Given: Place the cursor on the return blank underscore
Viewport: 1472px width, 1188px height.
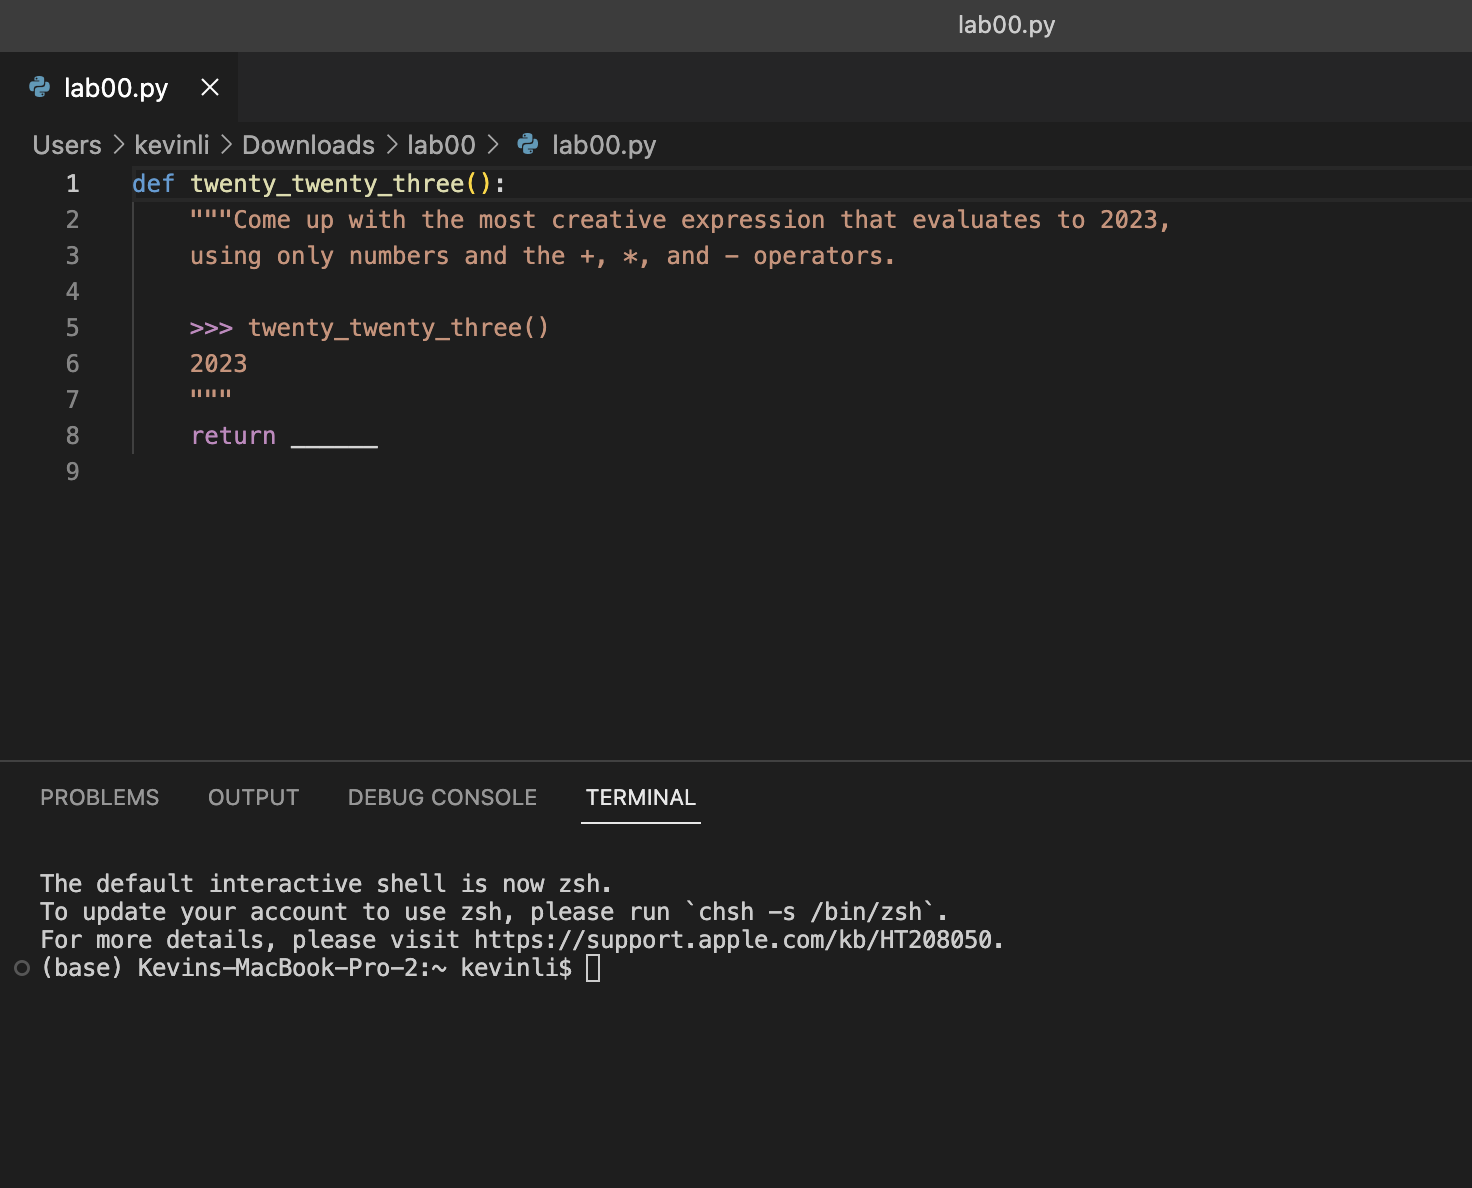Looking at the screenshot, I should click(334, 438).
